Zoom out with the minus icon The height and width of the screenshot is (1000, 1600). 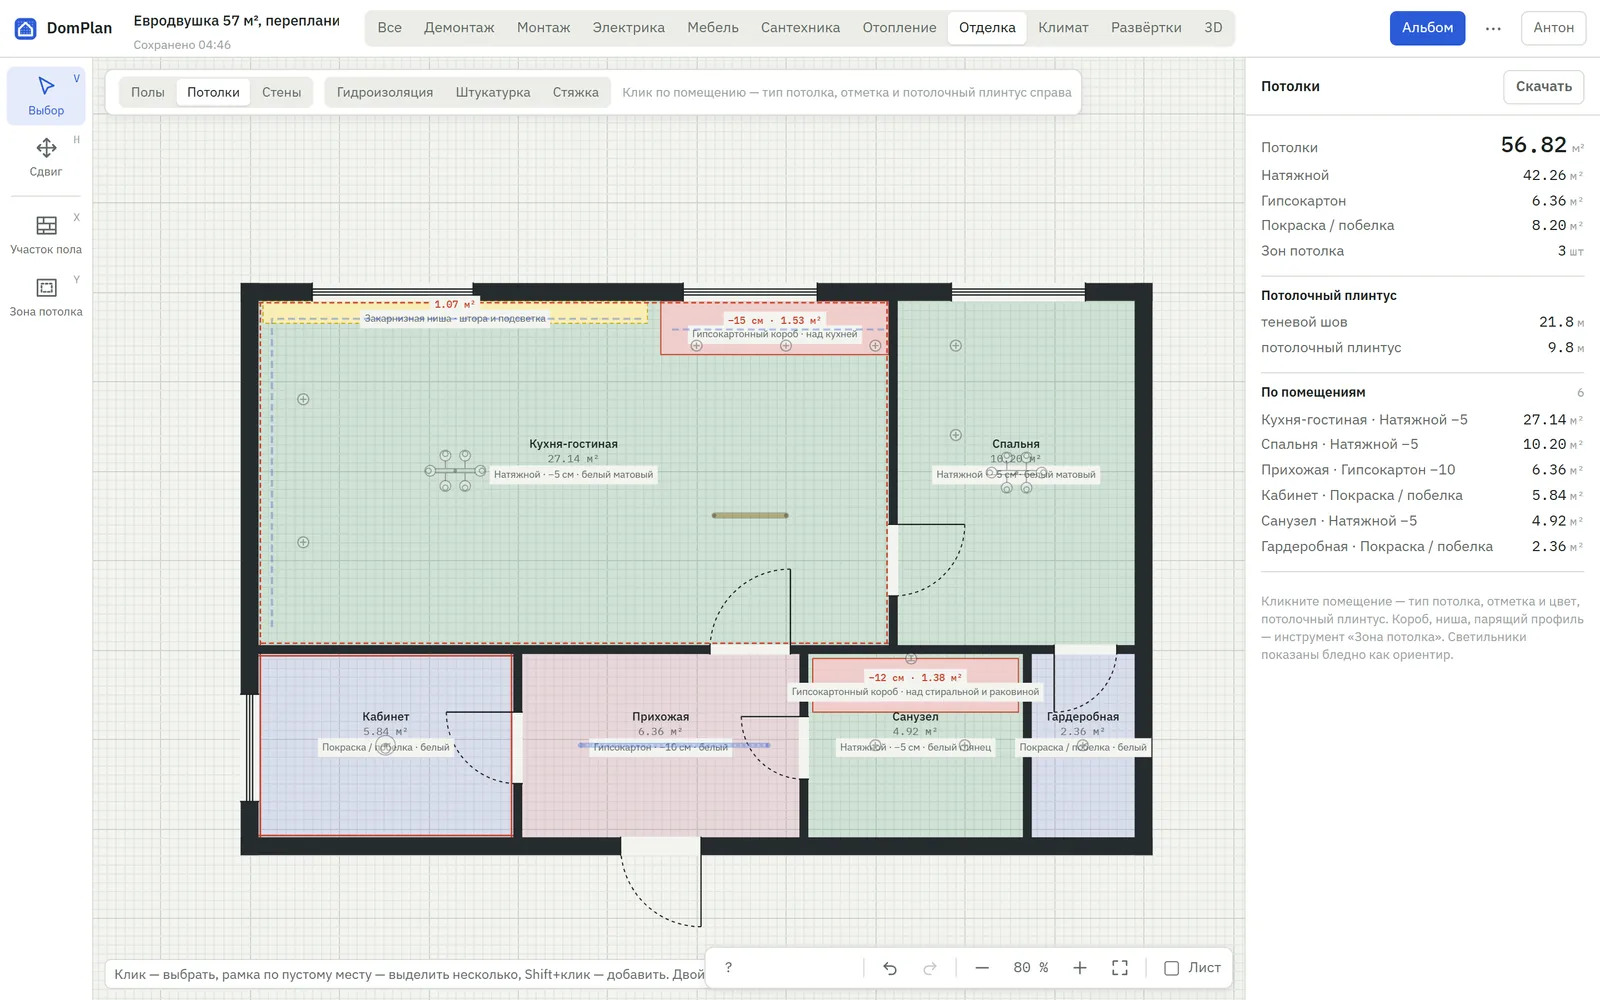[982, 968]
